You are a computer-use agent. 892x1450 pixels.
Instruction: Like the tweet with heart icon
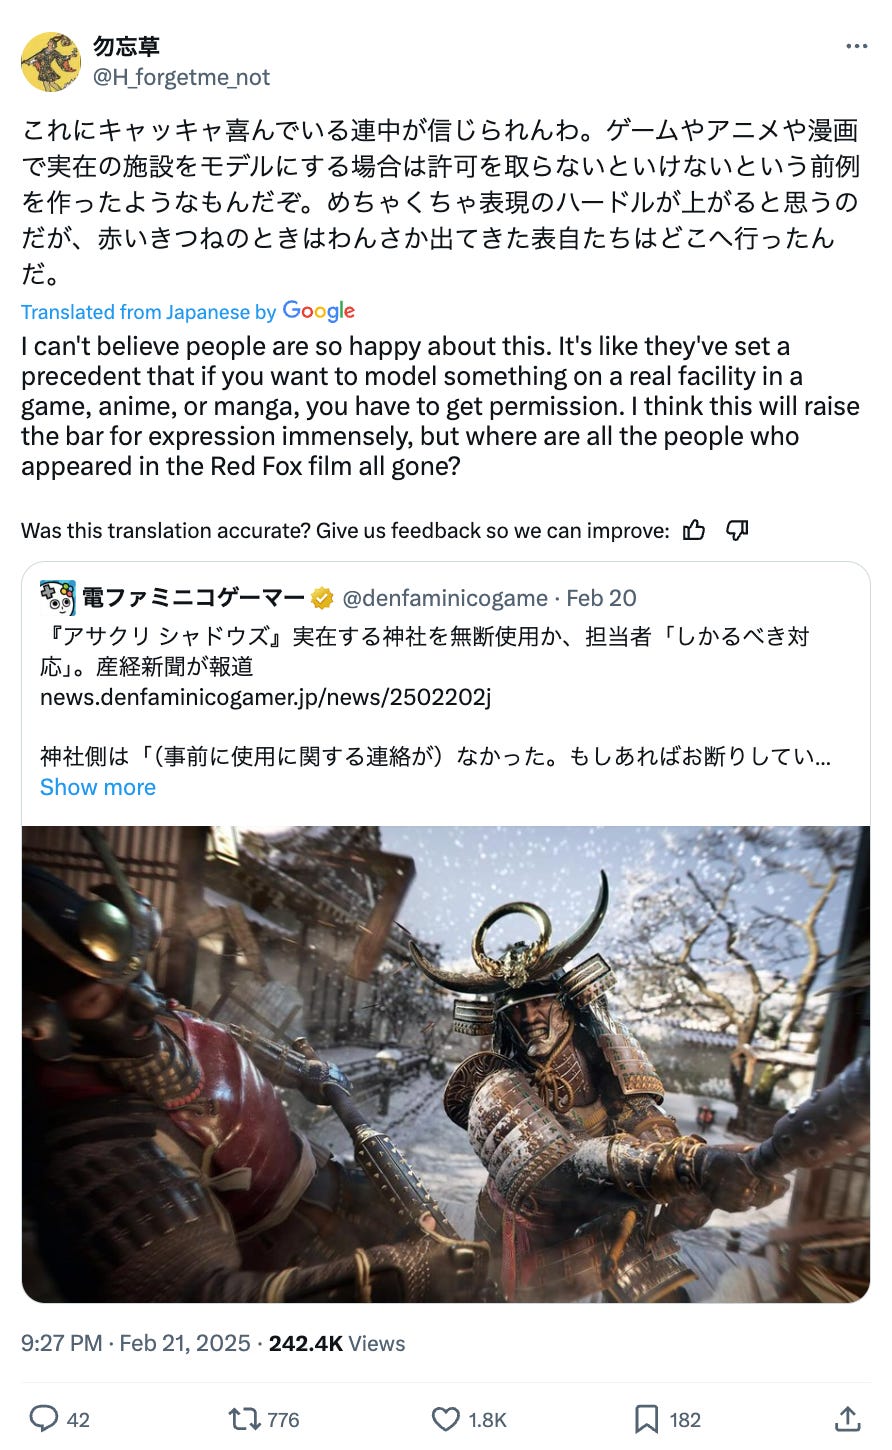coord(445,1419)
